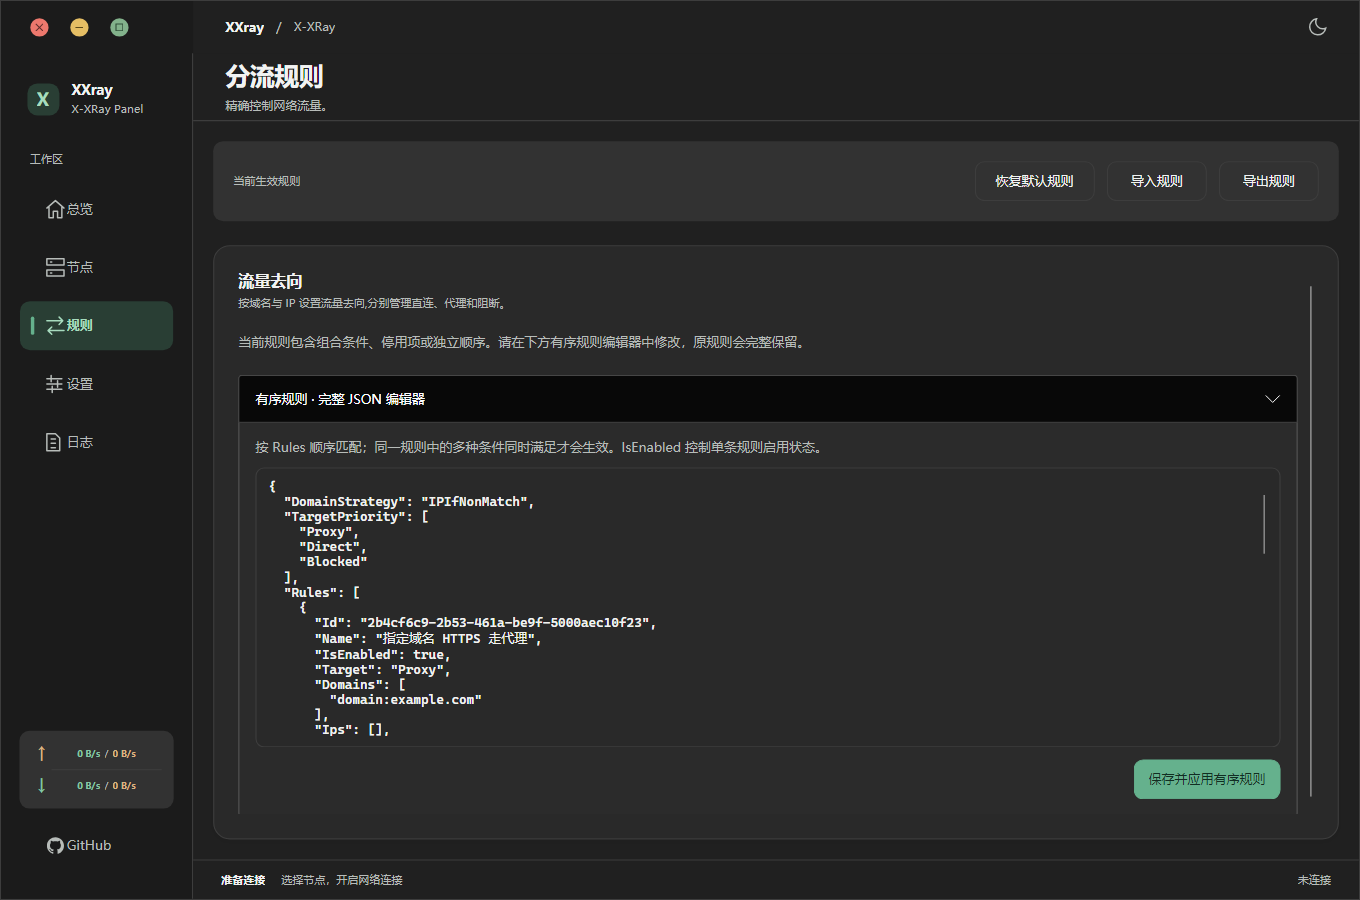The height and width of the screenshot is (900, 1360).
Task: Toggle dark mode moon icon
Action: point(1318,27)
